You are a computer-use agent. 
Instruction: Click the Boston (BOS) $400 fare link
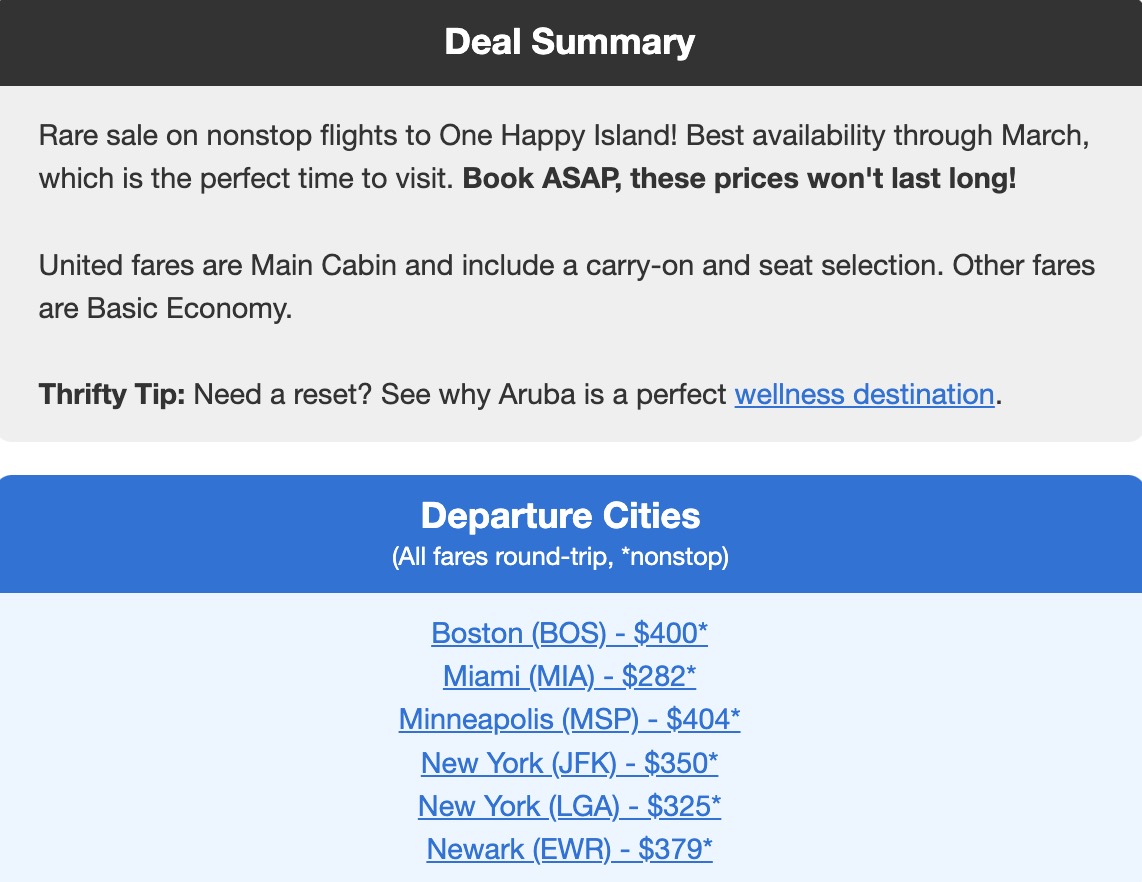coord(569,633)
